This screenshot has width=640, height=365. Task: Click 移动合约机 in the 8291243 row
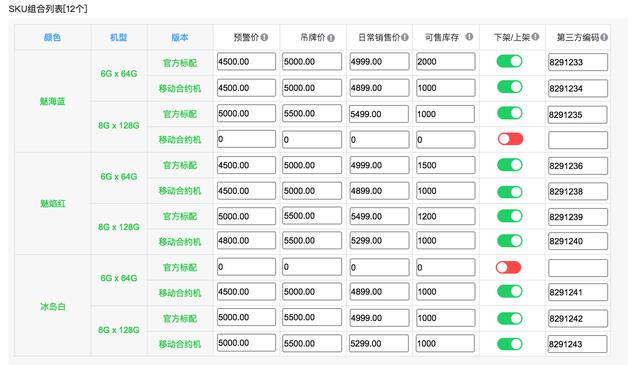pyautogui.click(x=180, y=344)
